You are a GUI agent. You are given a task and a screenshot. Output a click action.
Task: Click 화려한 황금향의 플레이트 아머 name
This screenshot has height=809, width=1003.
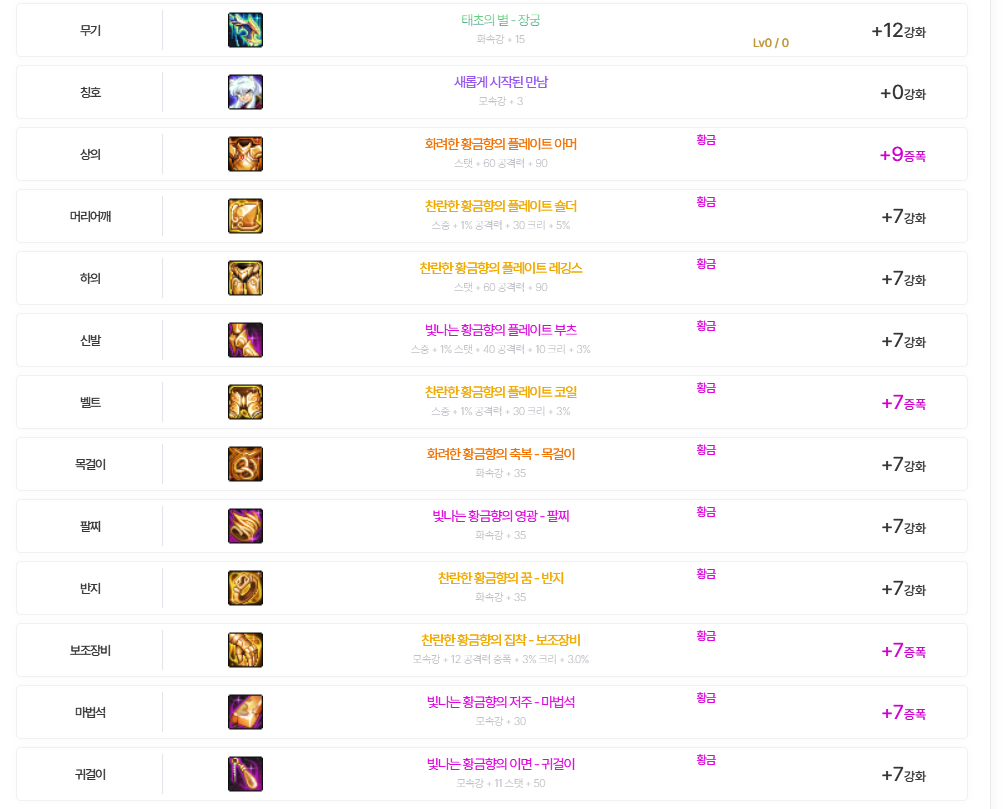pyautogui.click(x=501, y=145)
